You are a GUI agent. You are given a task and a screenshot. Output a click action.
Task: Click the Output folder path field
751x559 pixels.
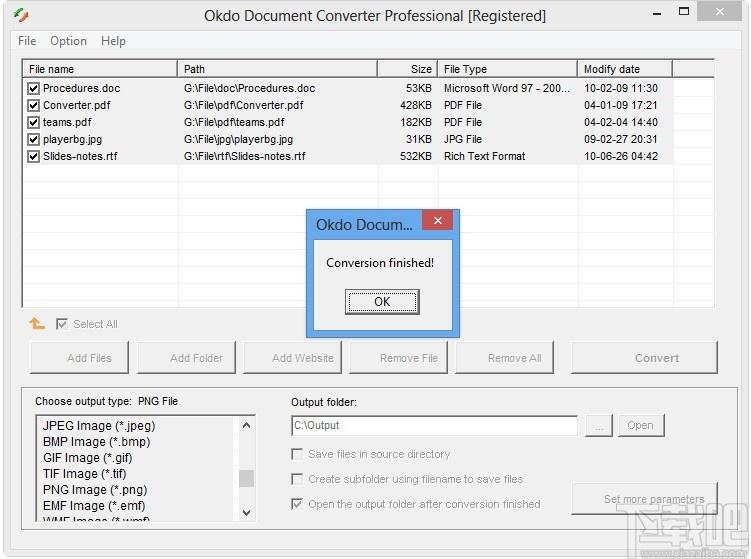point(434,425)
